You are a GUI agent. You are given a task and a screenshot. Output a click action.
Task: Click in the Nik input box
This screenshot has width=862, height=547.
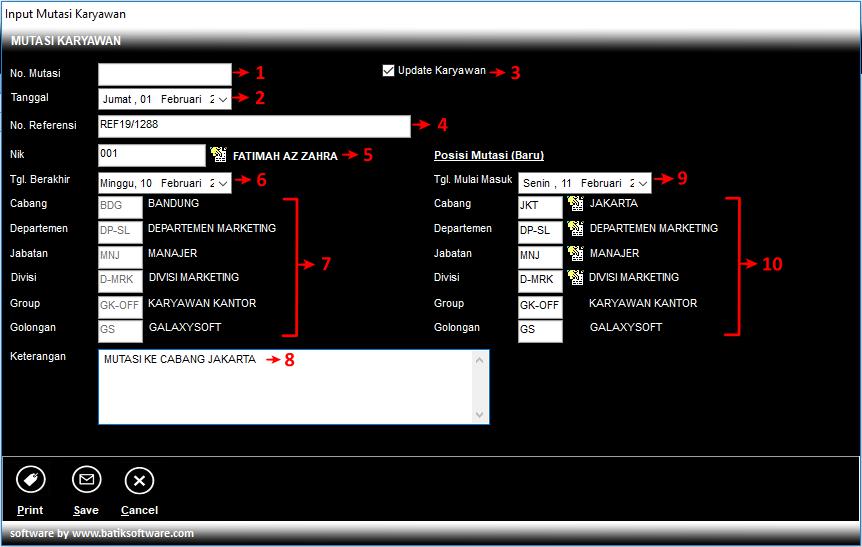pos(151,155)
